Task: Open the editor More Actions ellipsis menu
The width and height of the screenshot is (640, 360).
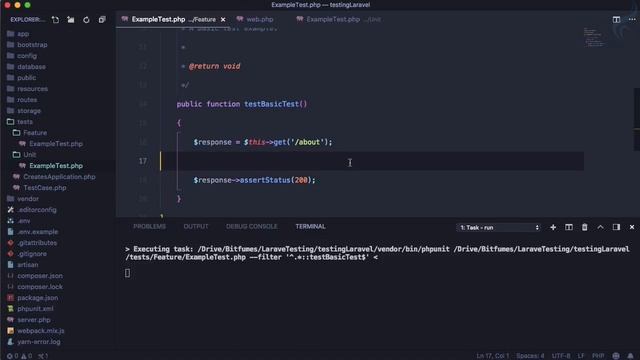Action: click(x=631, y=20)
